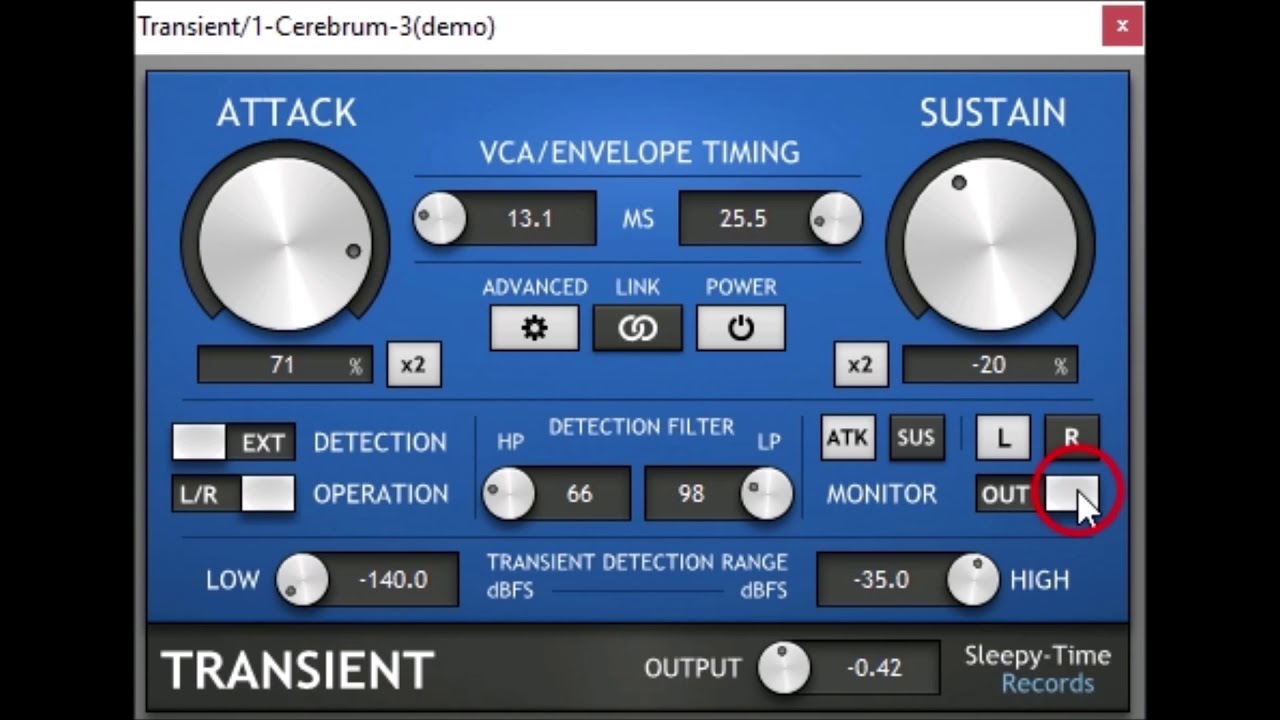Toggle EXT detection switch
Screen dimensions: 1280x720
pos(233,442)
